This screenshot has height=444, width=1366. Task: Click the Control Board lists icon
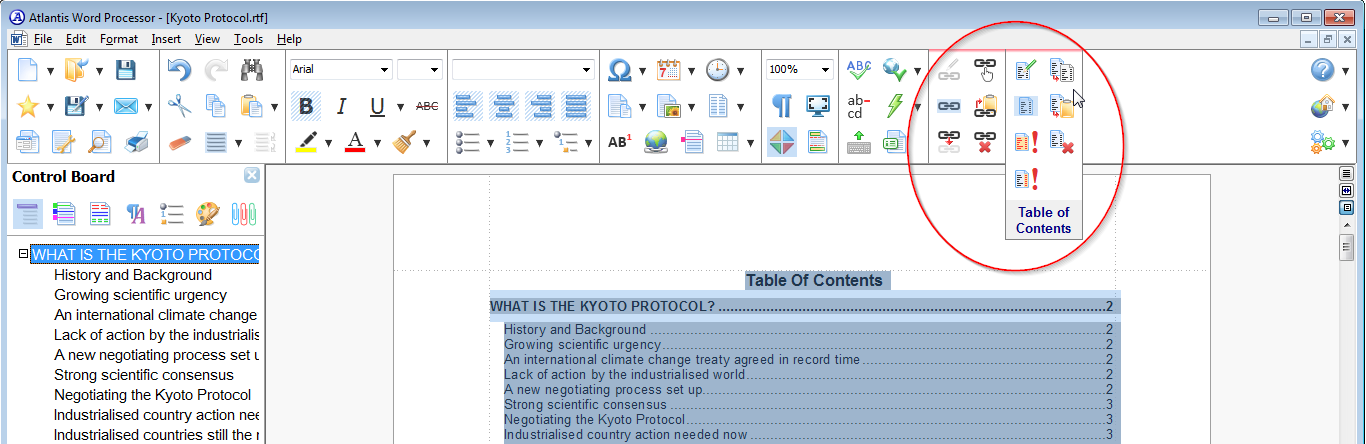[171, 213]
